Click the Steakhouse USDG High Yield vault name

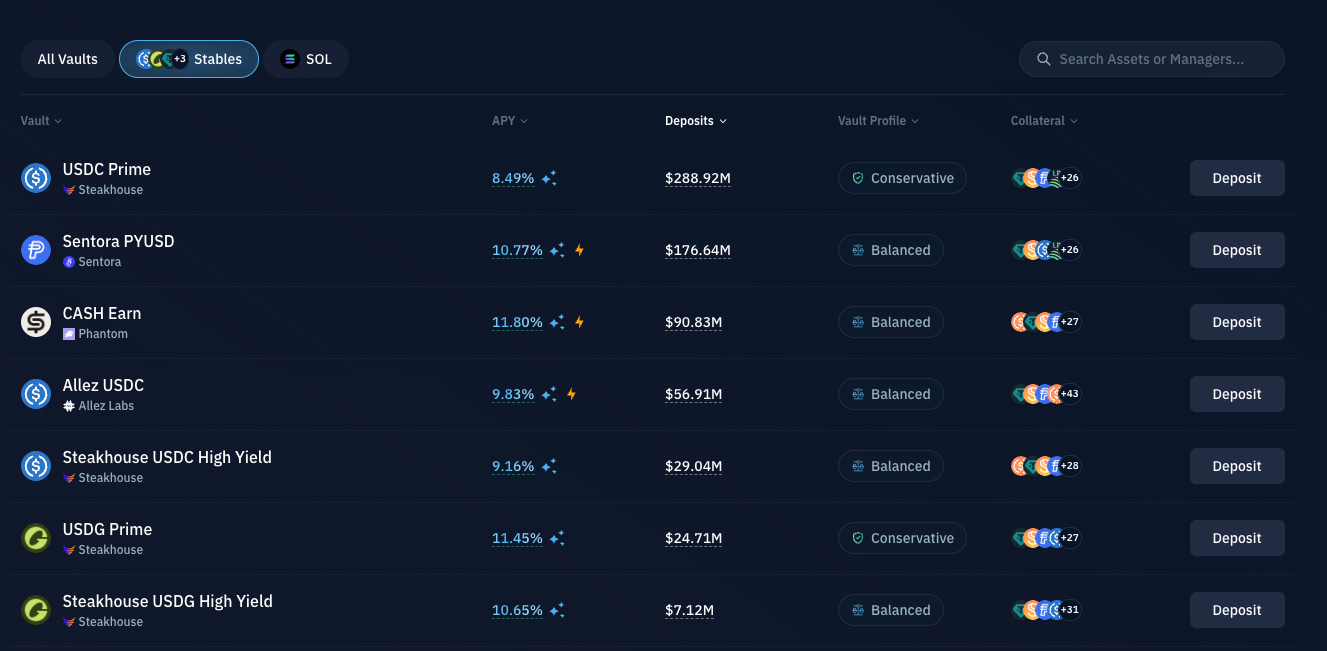tap(167, 601)
